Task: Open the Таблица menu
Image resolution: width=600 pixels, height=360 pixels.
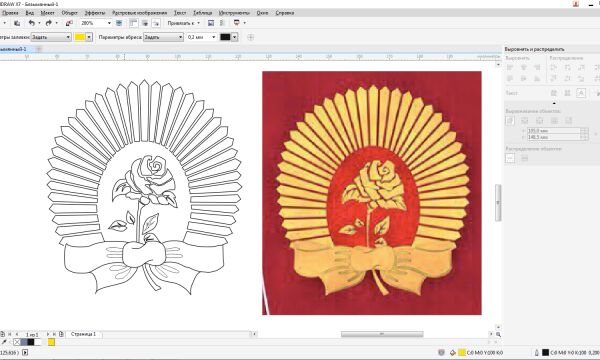Action: coord(202,13)
